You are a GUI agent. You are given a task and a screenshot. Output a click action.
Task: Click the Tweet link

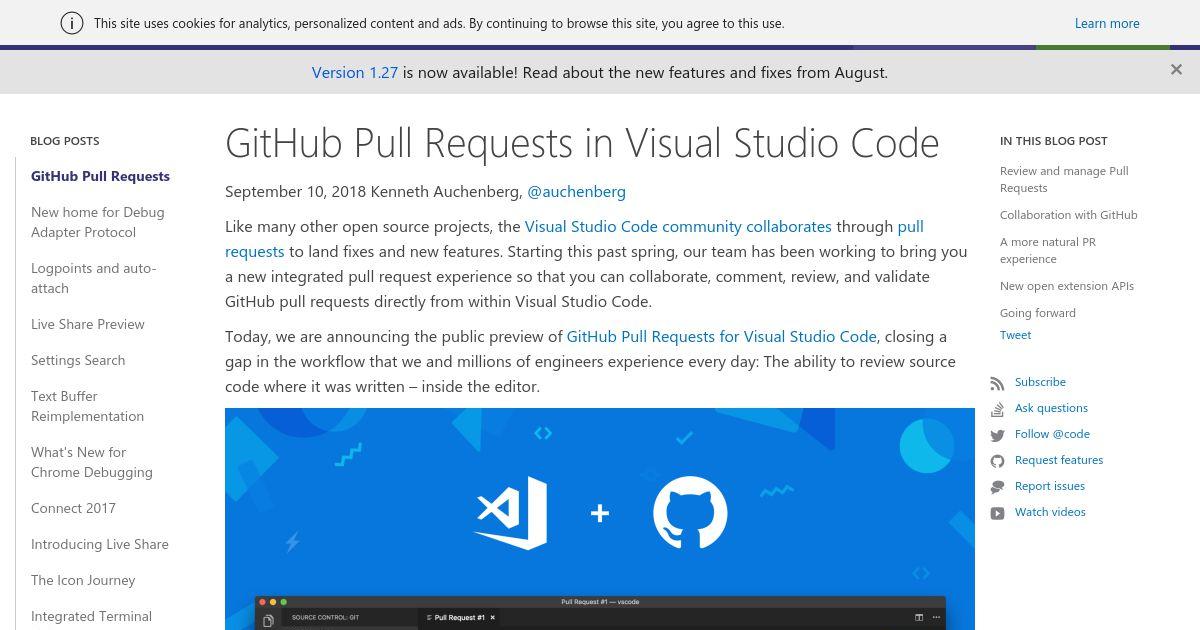(x=1015, y=335)
